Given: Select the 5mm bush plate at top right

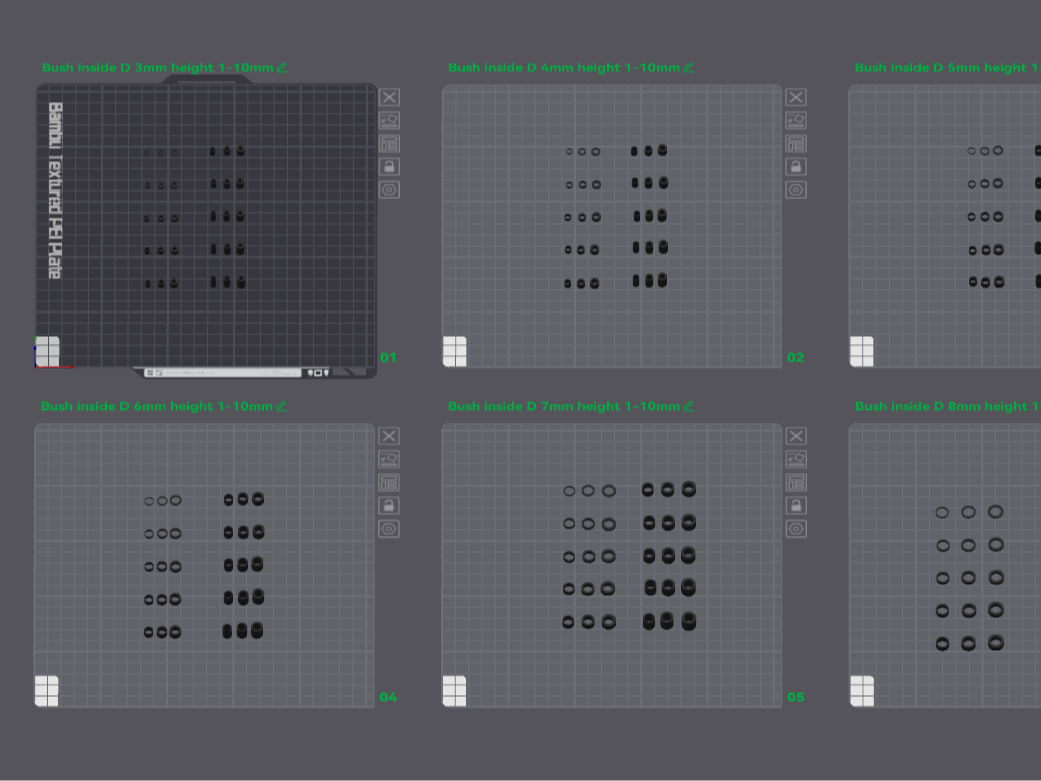Looking at the screenshot, I should pos(945,226).
